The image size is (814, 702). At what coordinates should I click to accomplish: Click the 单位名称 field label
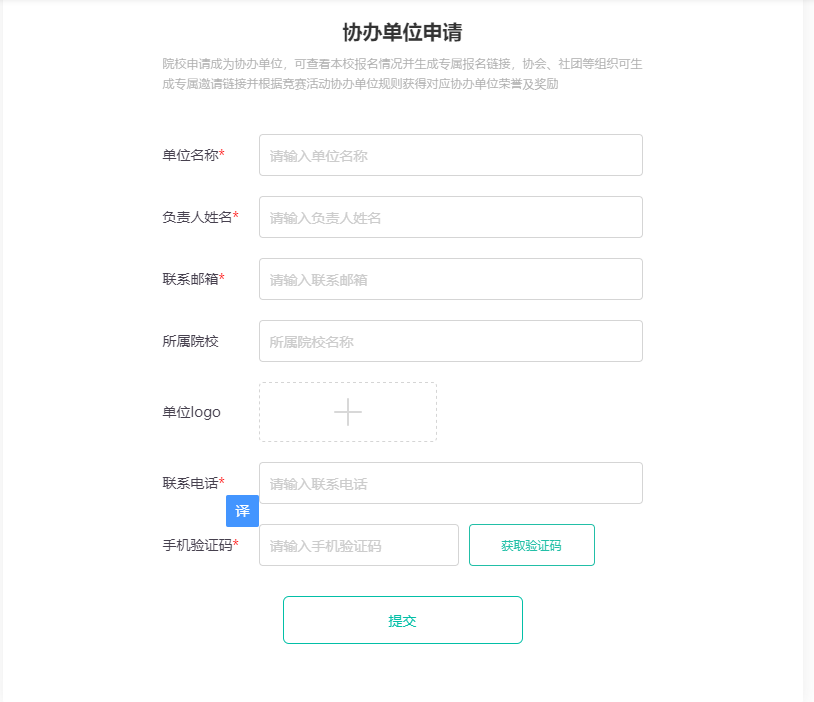tap(191, 155)
